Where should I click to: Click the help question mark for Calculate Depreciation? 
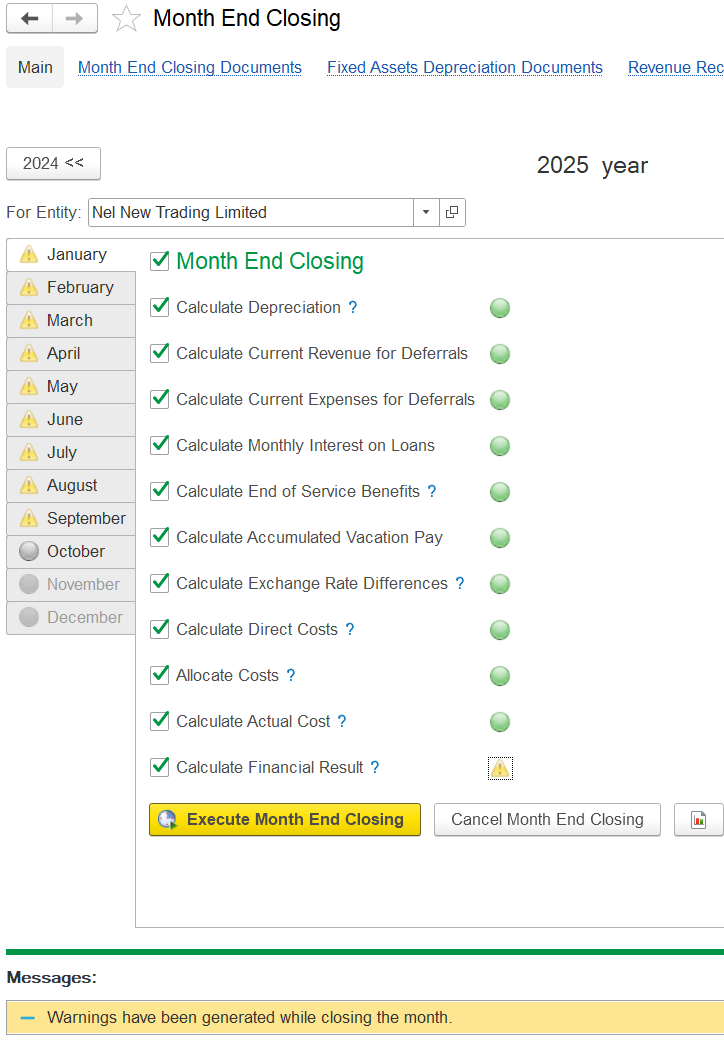point(353,308)
